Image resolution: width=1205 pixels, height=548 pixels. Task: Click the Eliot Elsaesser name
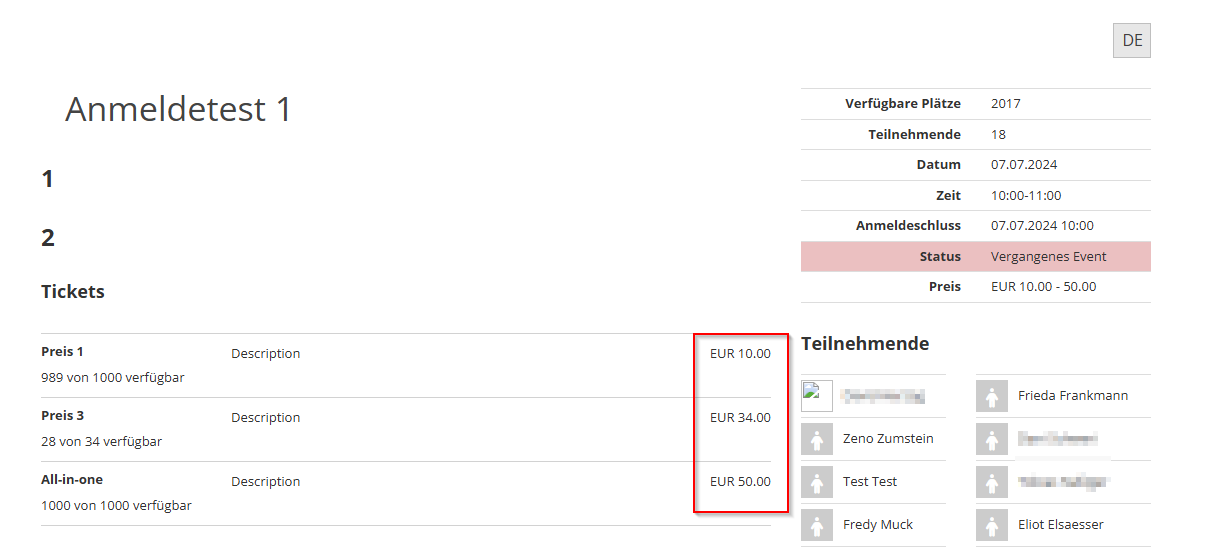point(1060,525)
